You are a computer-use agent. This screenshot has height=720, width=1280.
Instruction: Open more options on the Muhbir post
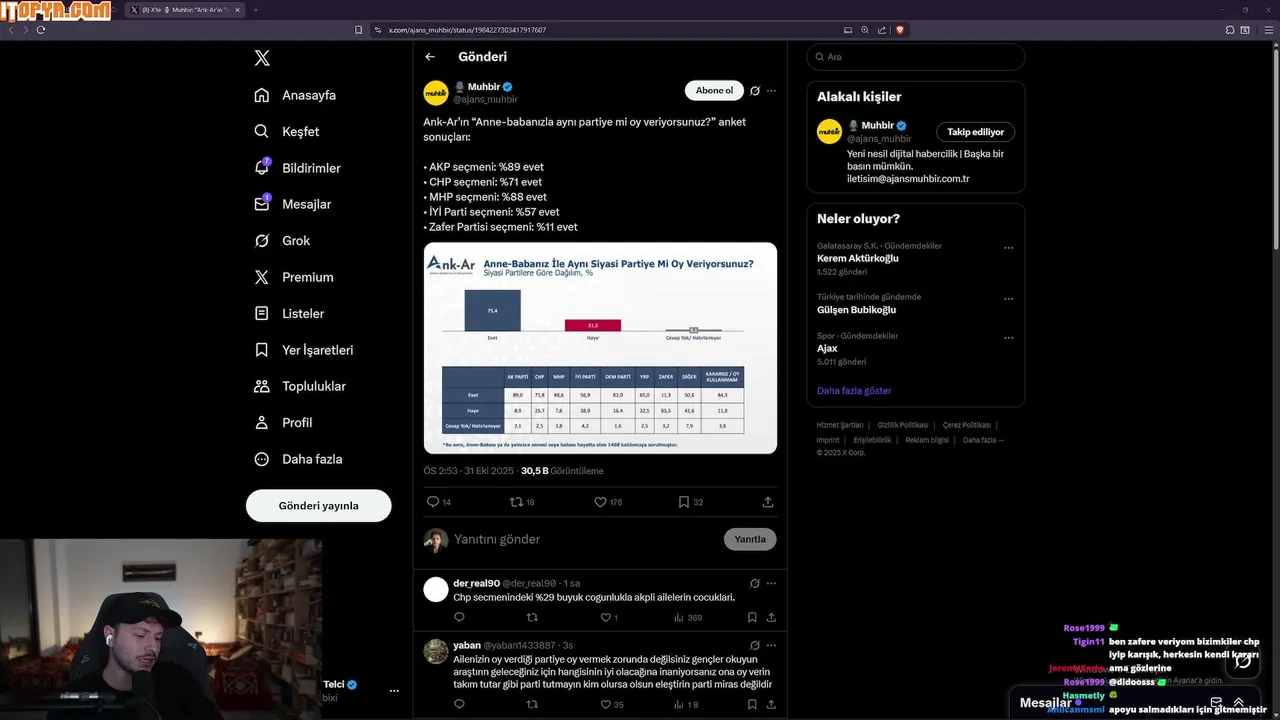(771, 91)
